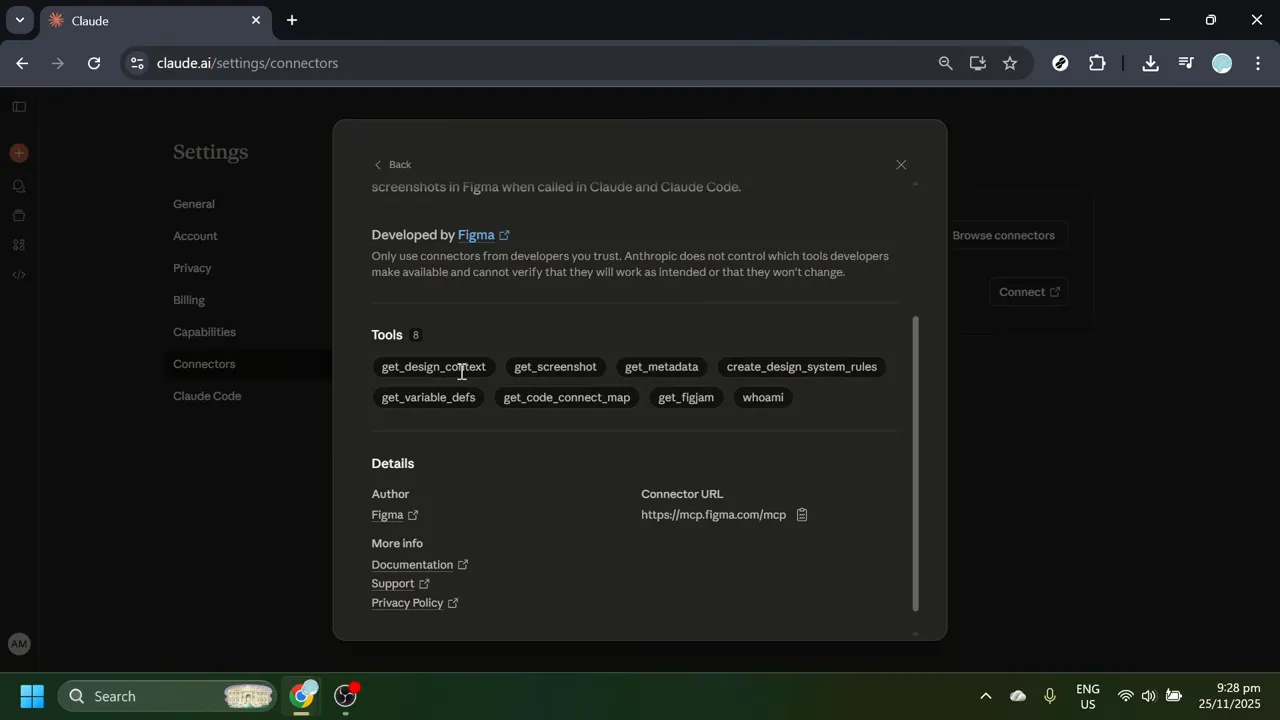The height and width of the screenshot is (720, 1280).
Task: Toggle the Claude sidebar panel icon
Action: coord(19,107)
